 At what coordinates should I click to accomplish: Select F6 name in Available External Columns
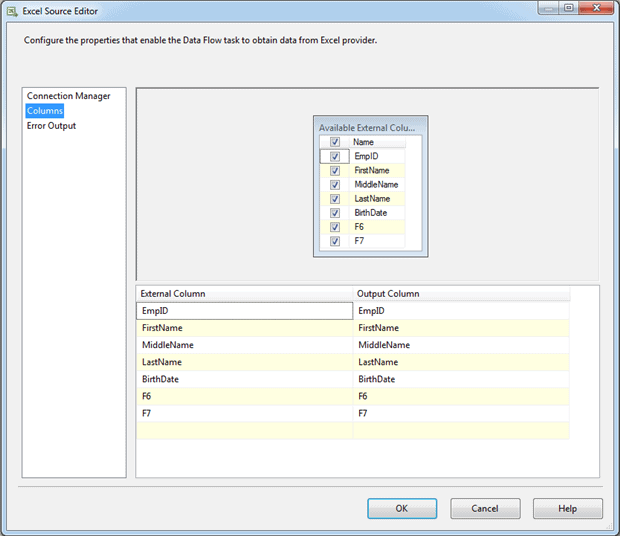click(377, 227)
